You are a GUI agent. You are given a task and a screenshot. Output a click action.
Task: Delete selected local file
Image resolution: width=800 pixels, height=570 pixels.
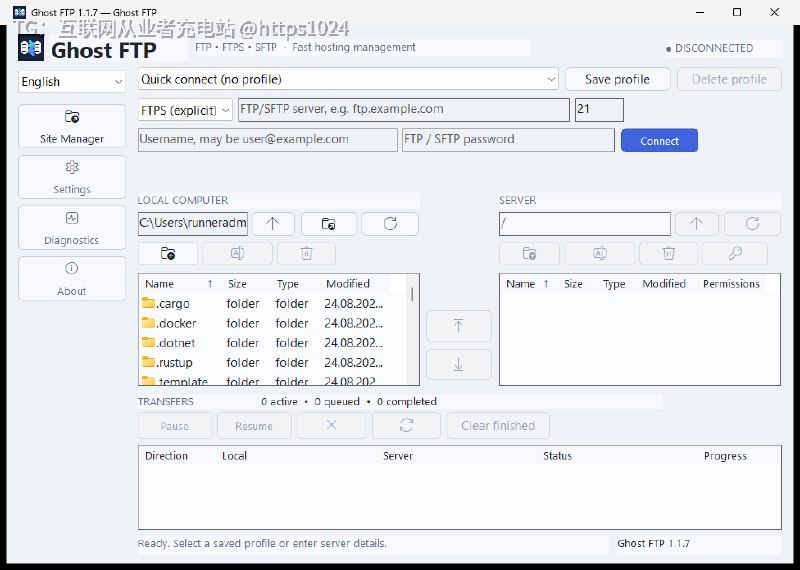click(307, 254)
